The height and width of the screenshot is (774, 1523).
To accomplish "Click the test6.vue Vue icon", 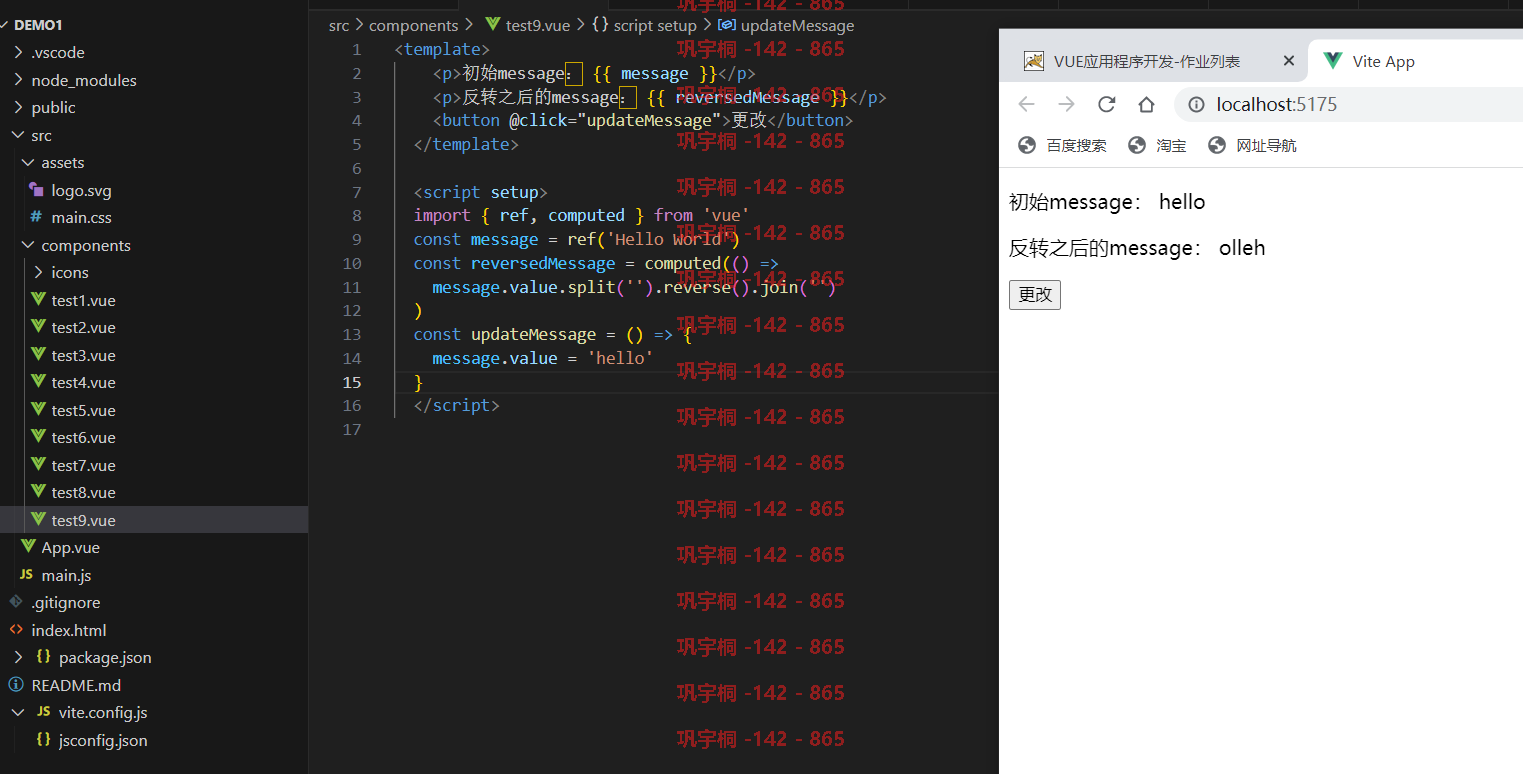I will point(38,437).
